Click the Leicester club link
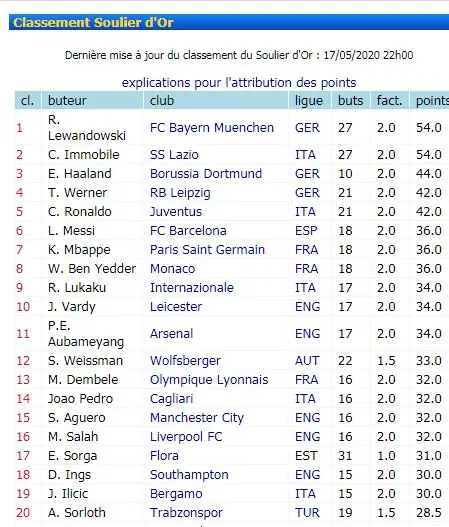The width and height of the screenshot is (449, 527). pos(176,307)
